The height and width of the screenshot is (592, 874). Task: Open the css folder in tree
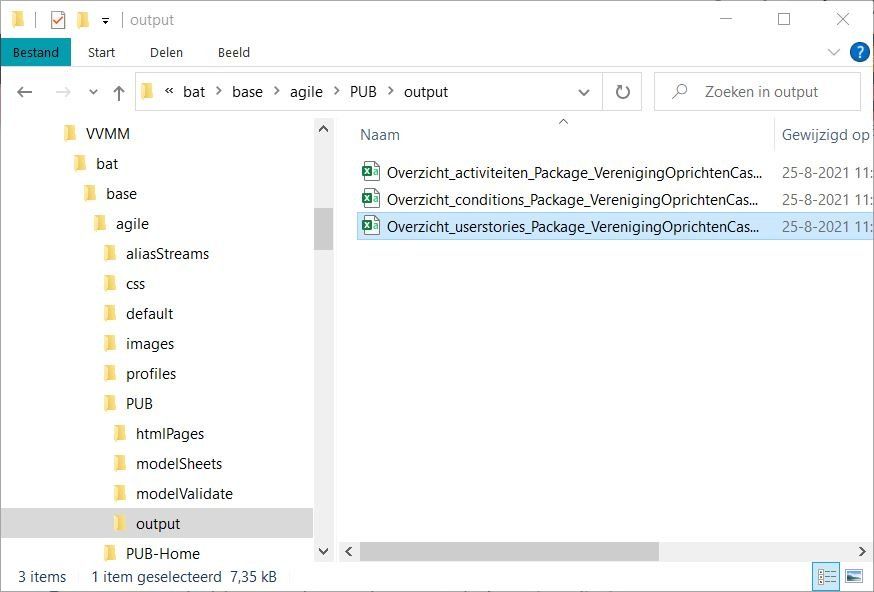tap(135, 284)
